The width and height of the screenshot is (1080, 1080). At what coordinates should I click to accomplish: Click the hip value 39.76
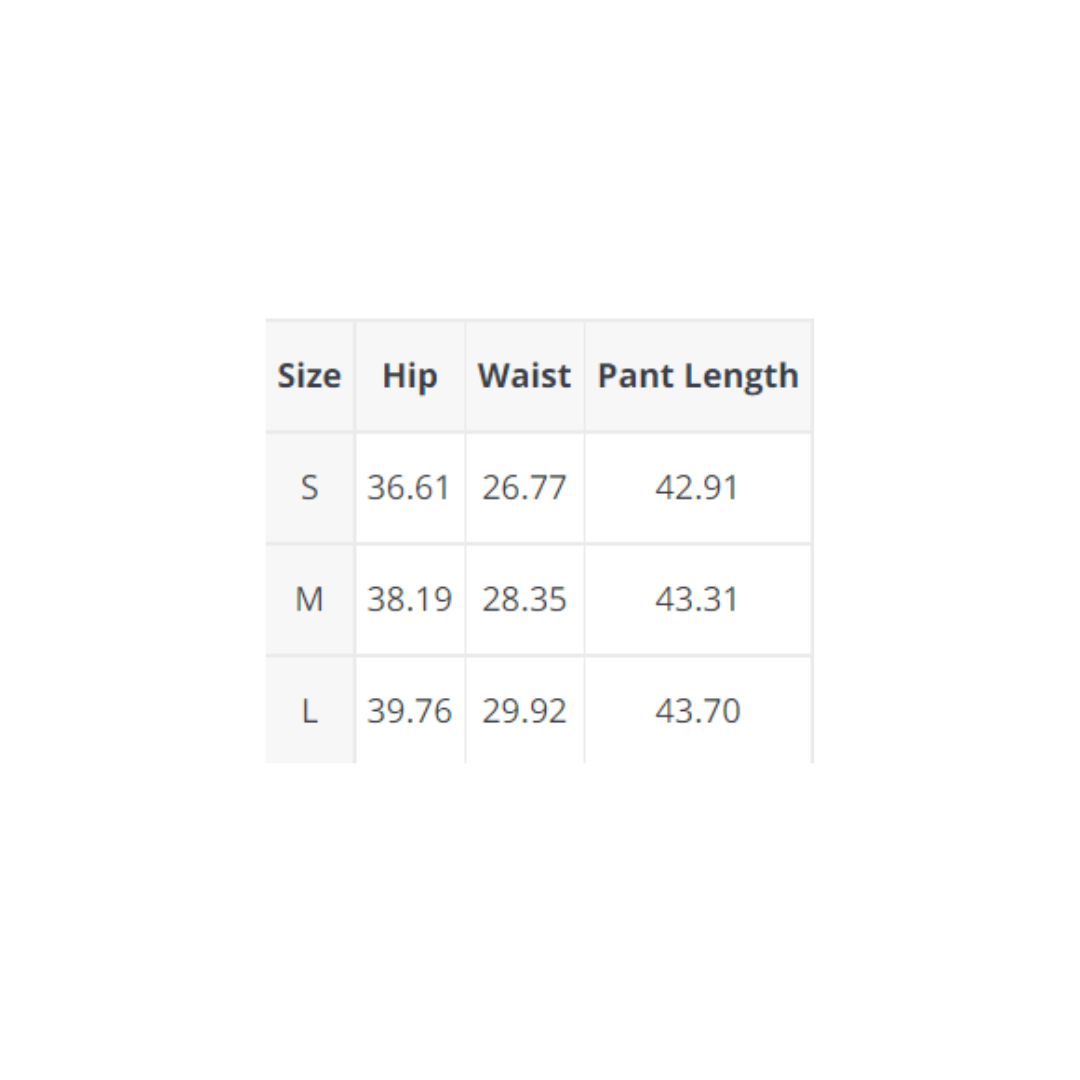tap(409, 711)
